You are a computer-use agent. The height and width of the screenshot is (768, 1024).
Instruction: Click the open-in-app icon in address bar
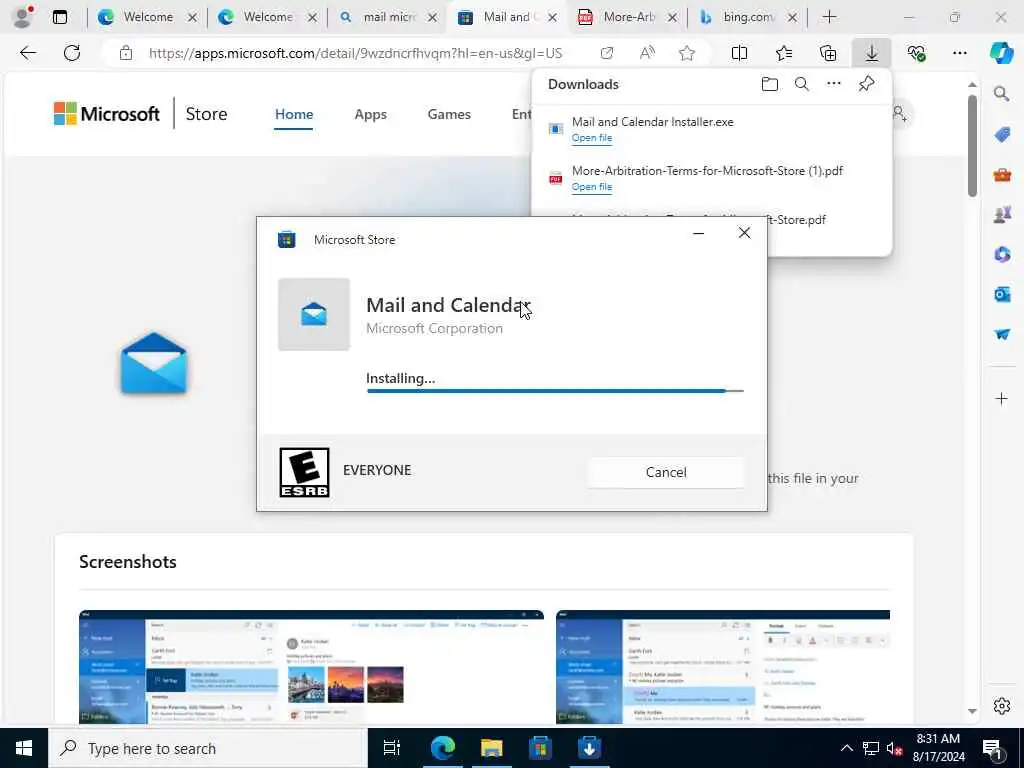[x=607, y=53]
